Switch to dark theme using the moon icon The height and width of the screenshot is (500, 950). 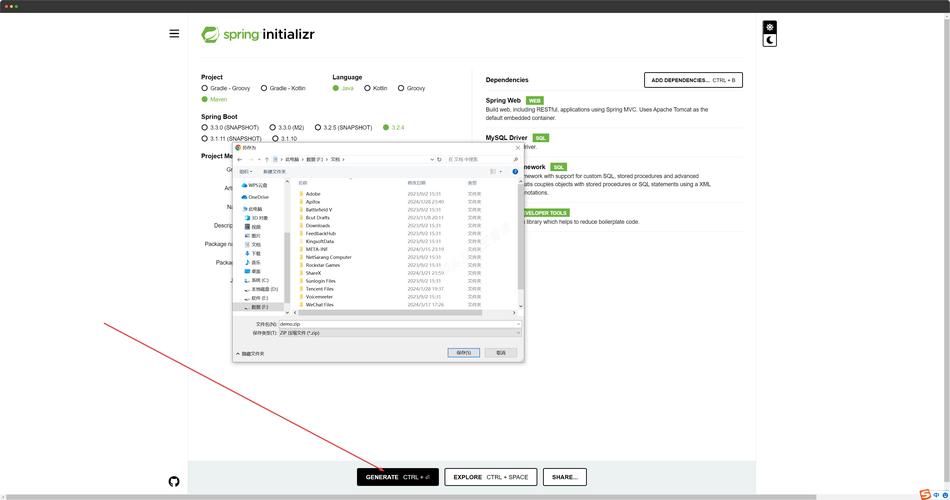(x=769, y=41)
